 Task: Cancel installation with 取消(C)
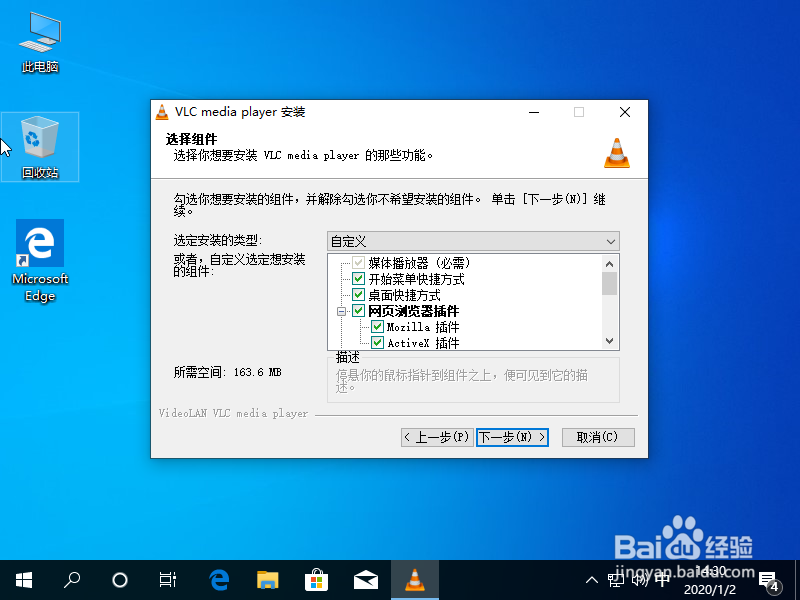(x=598, y=437)
